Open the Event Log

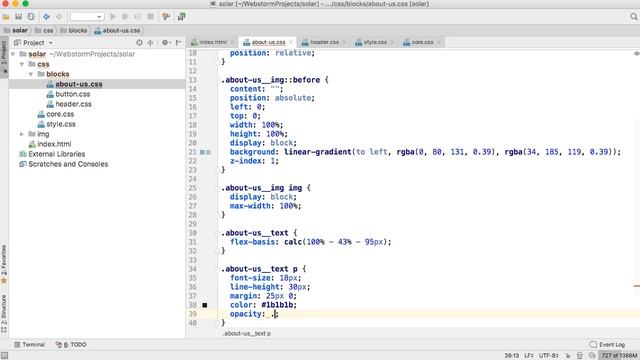coord(607,344)
